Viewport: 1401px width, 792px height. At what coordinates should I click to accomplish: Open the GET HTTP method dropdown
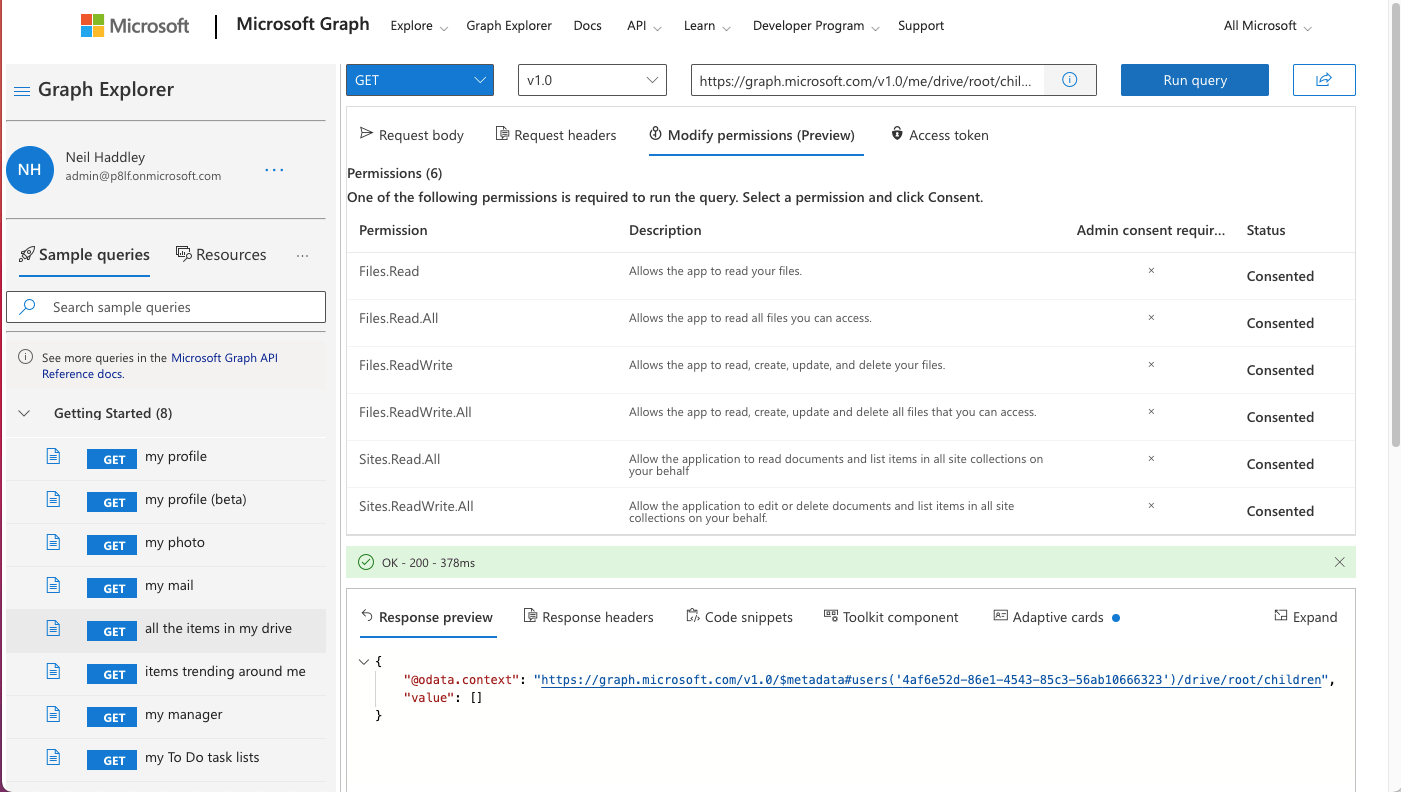tap(419, 80)
